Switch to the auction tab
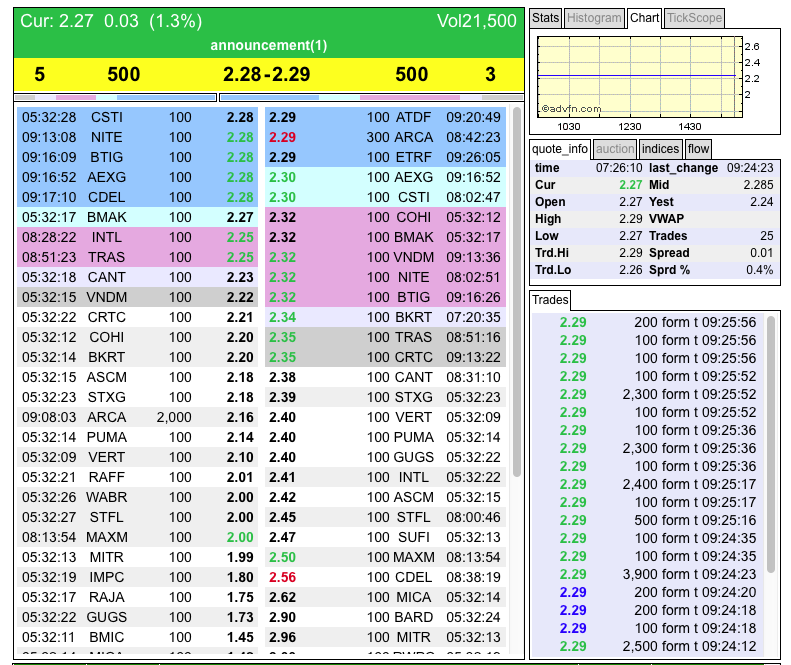 point(615,149)
